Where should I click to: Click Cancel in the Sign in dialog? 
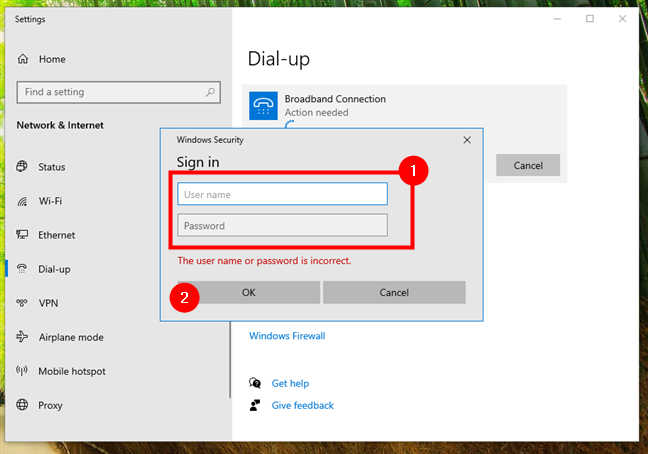[394, 292]
